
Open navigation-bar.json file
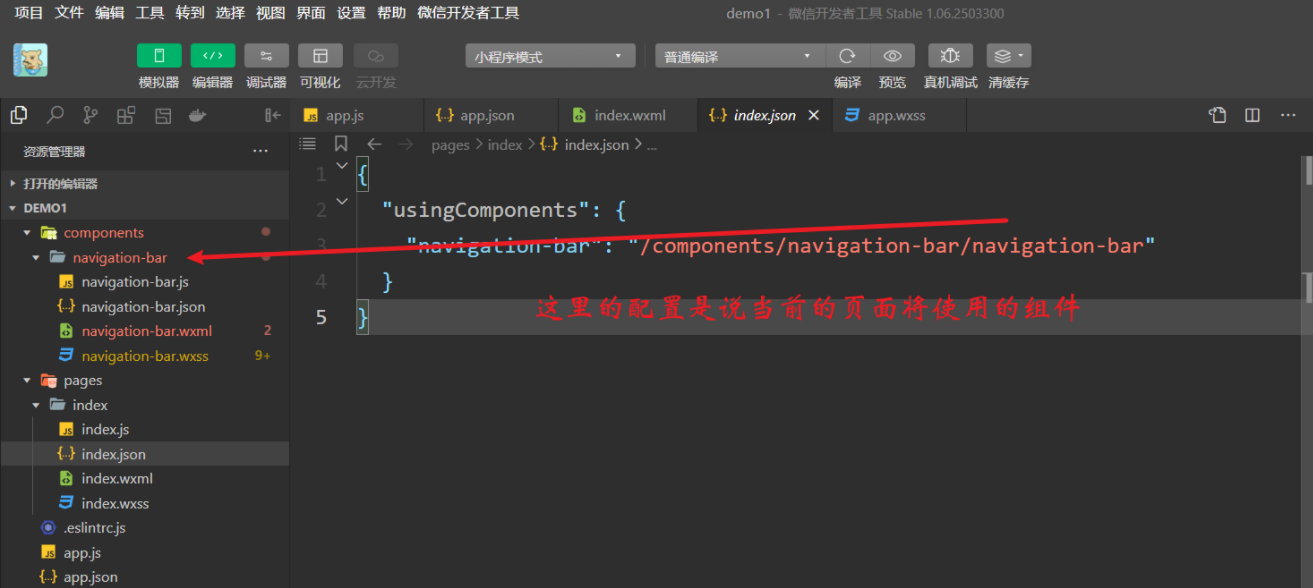(x=145, y=306)
